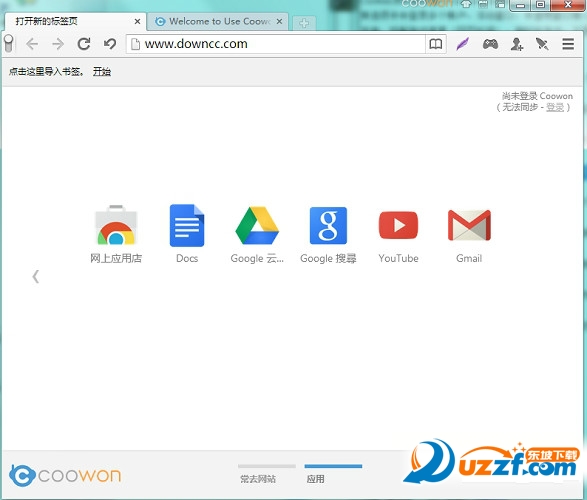Open the Gmail app icon

[469, 225]
